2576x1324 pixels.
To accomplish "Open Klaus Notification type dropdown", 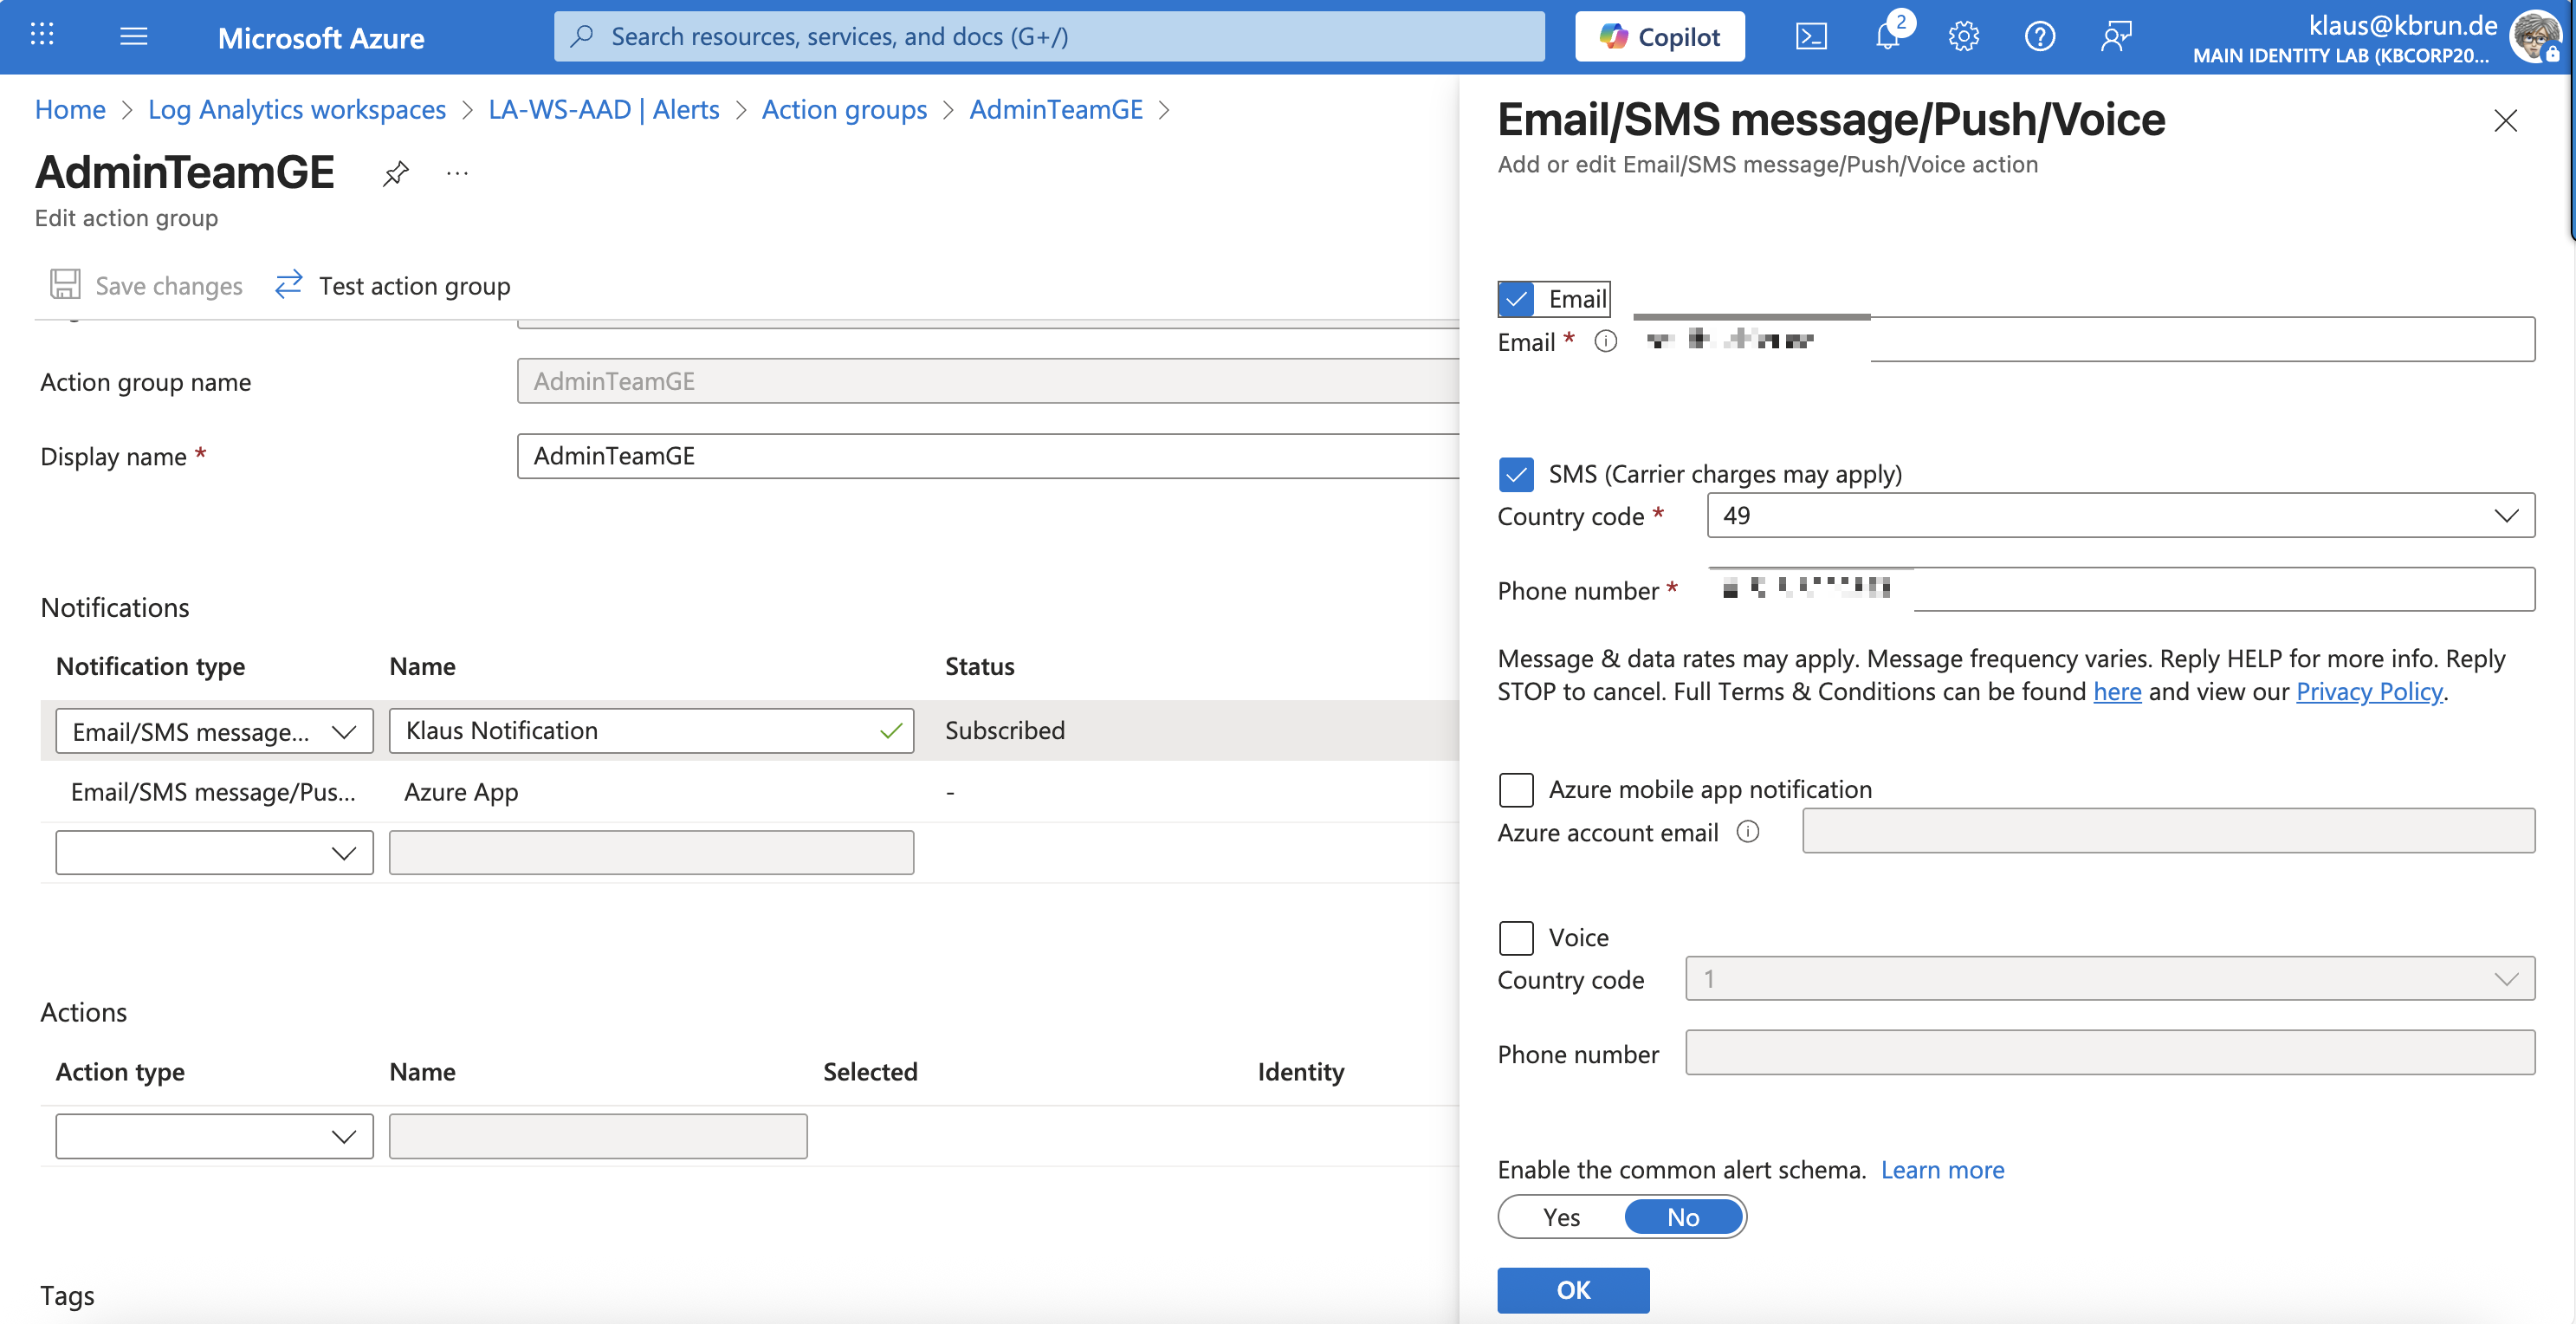I will point(214,731).
